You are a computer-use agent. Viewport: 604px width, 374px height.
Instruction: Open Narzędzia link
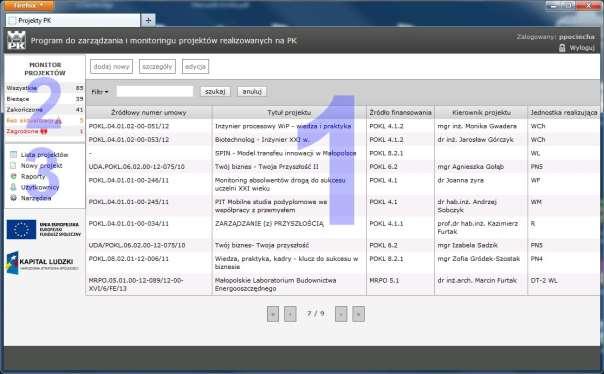[x=36, y=198]
